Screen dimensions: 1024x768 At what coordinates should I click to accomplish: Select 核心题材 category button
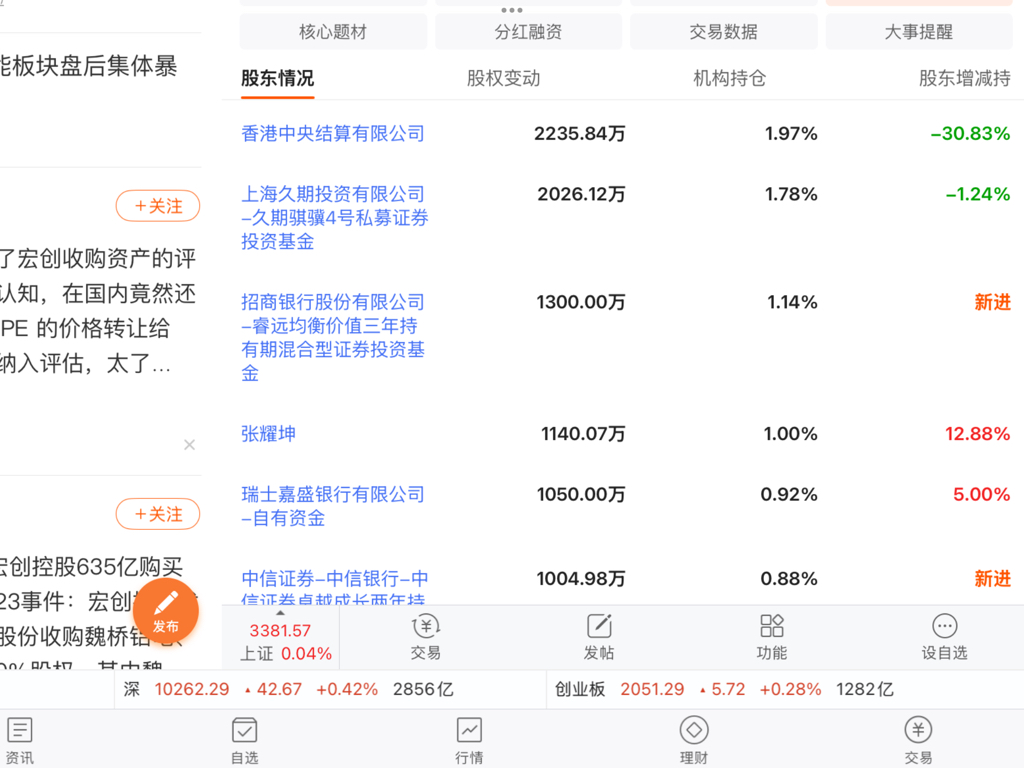pyautogui.click(x=333, y=32)
